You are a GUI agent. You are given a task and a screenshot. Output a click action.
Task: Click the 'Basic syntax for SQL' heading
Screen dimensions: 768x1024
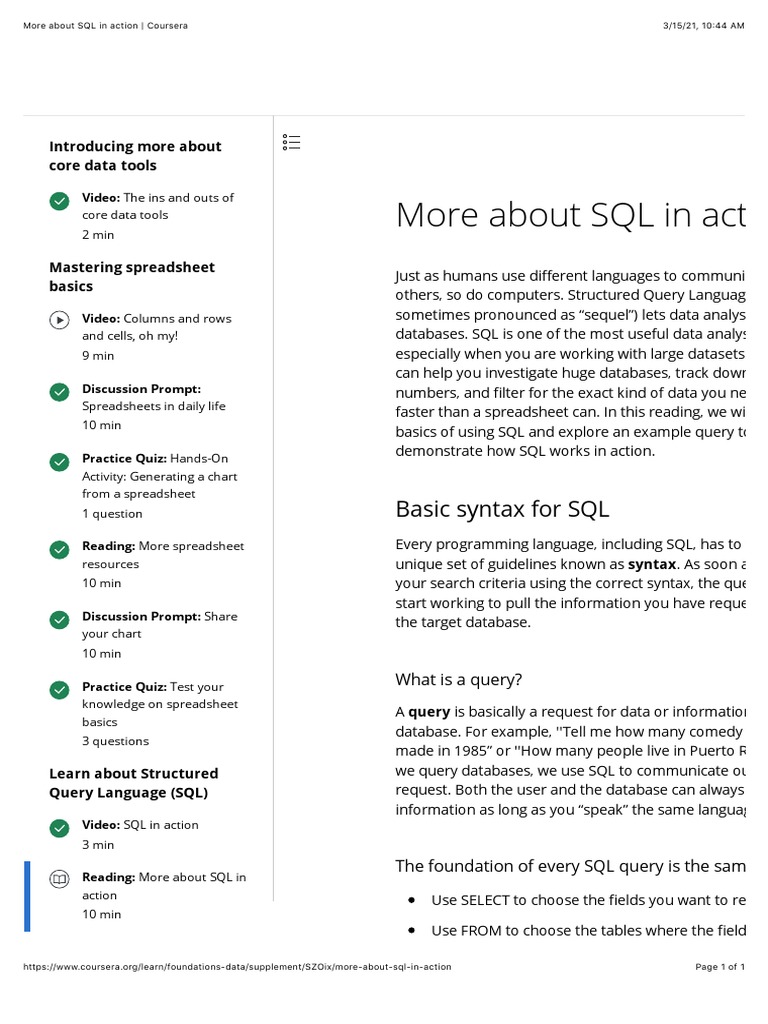tap(502, 509)
